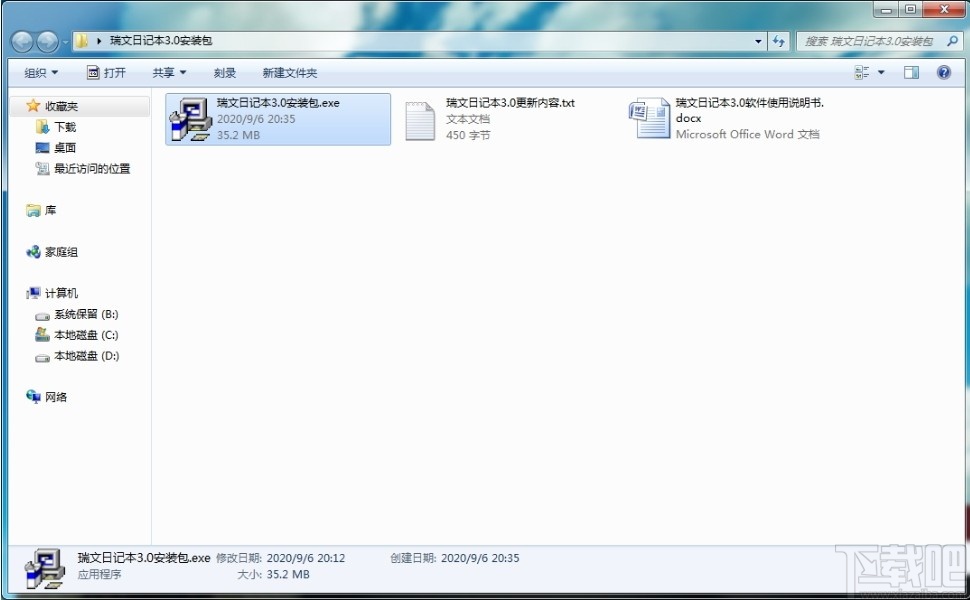The height and width of the screenshot is (600, 970).
Task: Select the text file icon 更新内容.txt
Action: click(420, 121)
